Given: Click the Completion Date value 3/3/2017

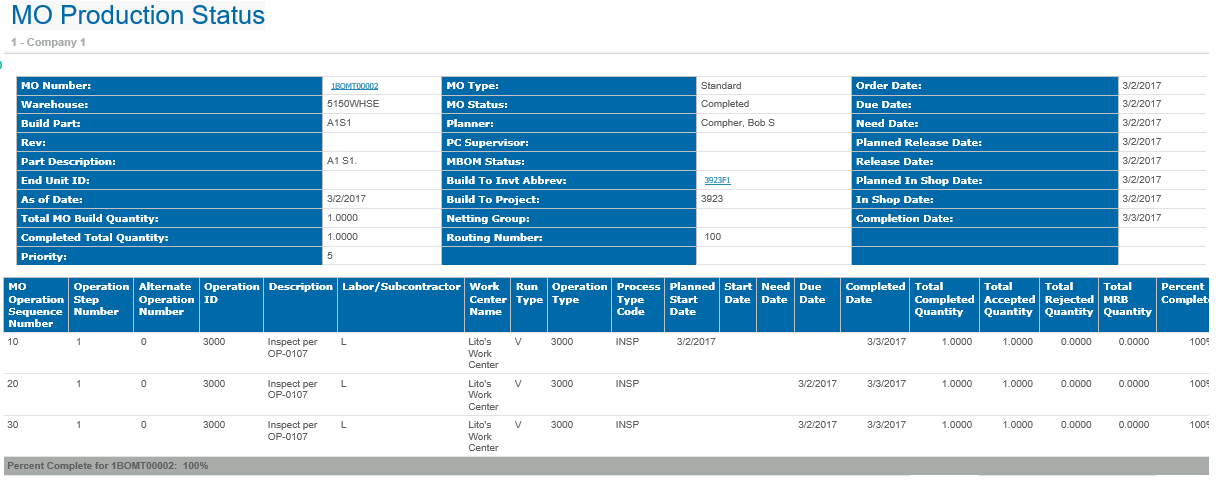Looking at the screenshot, I should pyautogui.click(x=1141, y=218).
